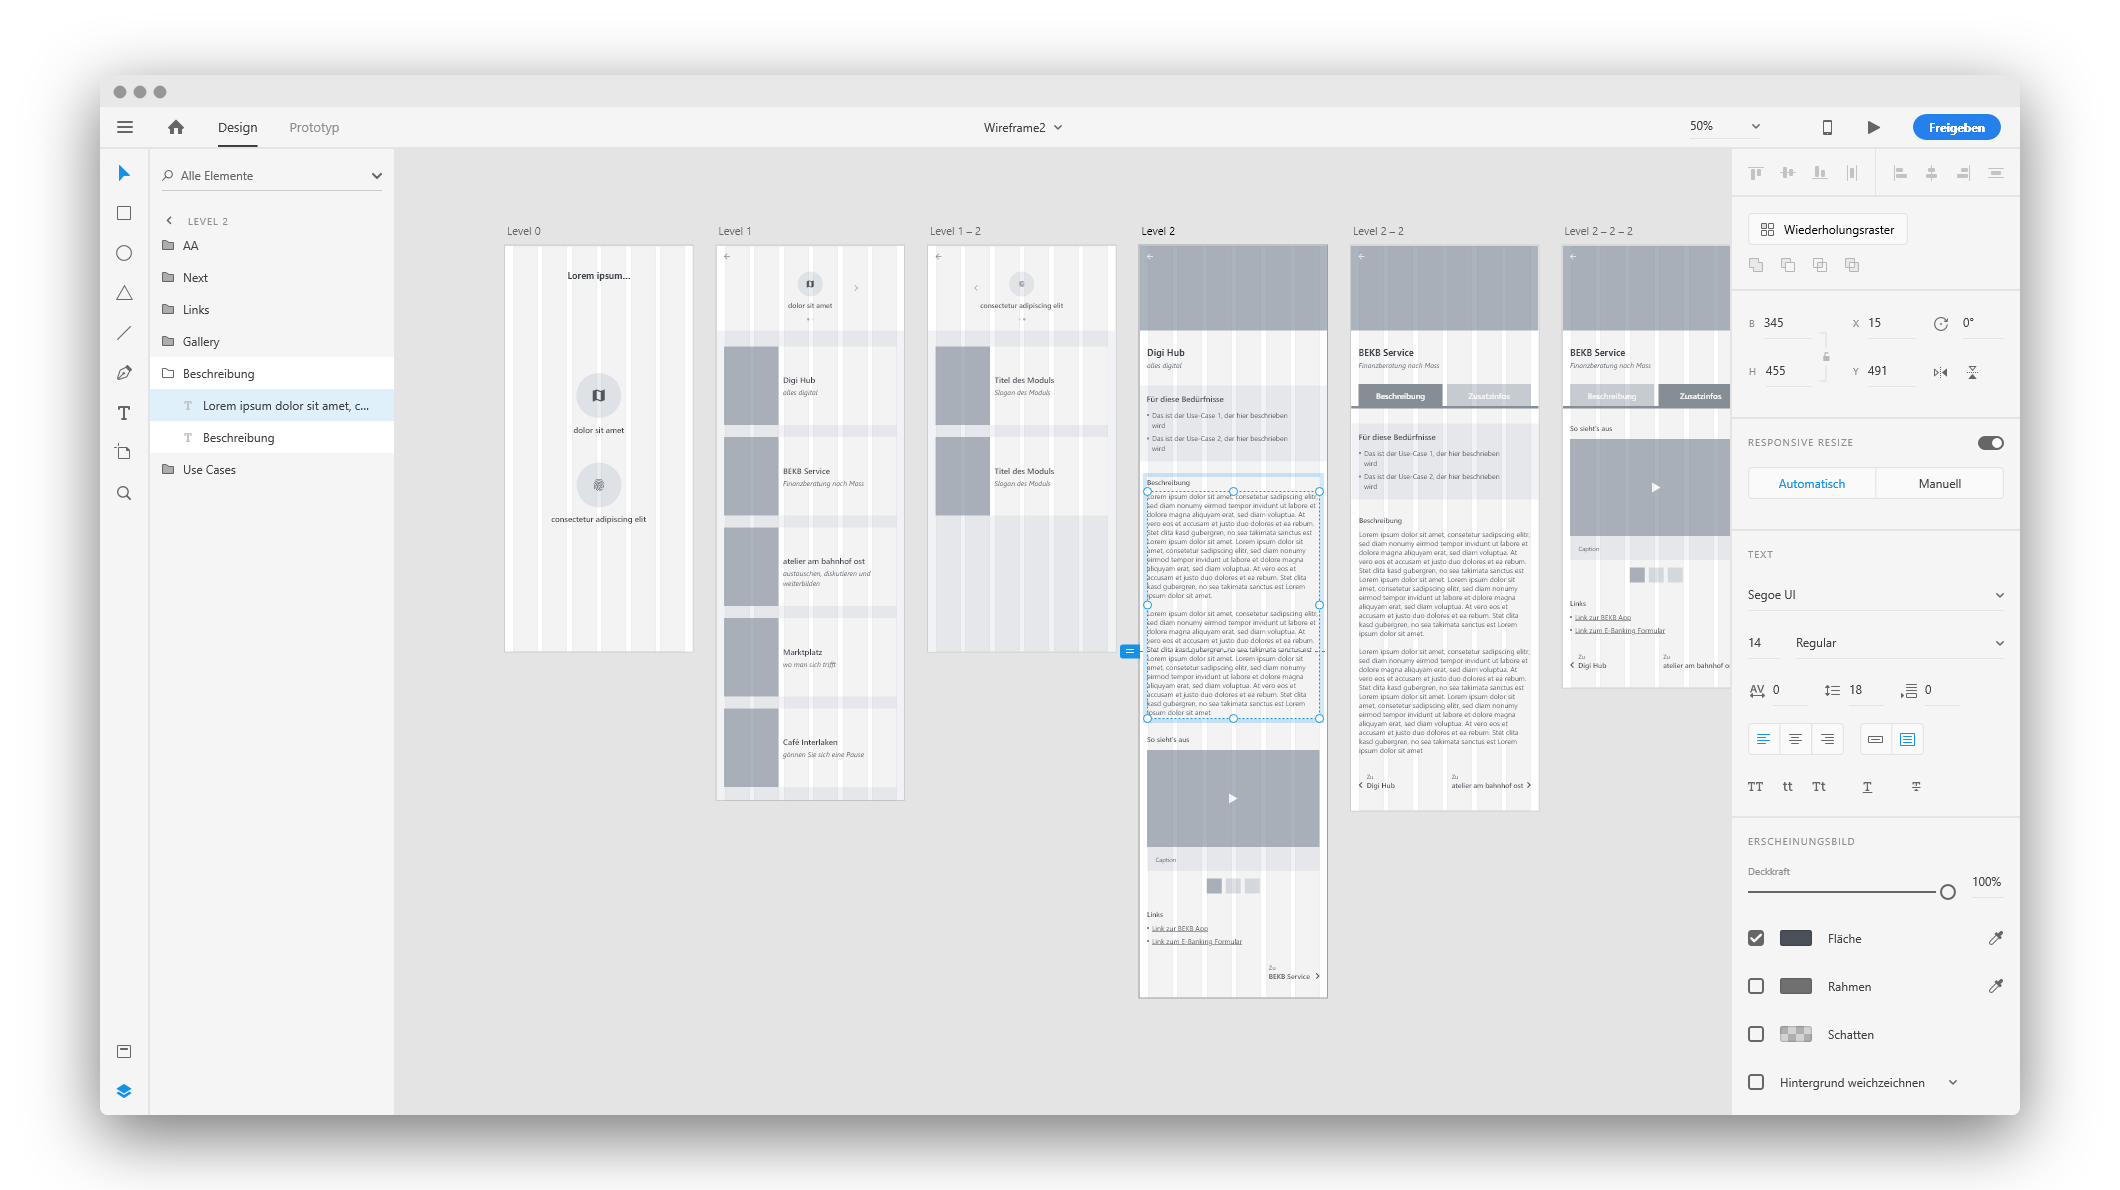Open the Alle Elemente dropdown filter
Image resolution: width=2120 pixels, height=1190 pixels.
[x=374, y=175]
